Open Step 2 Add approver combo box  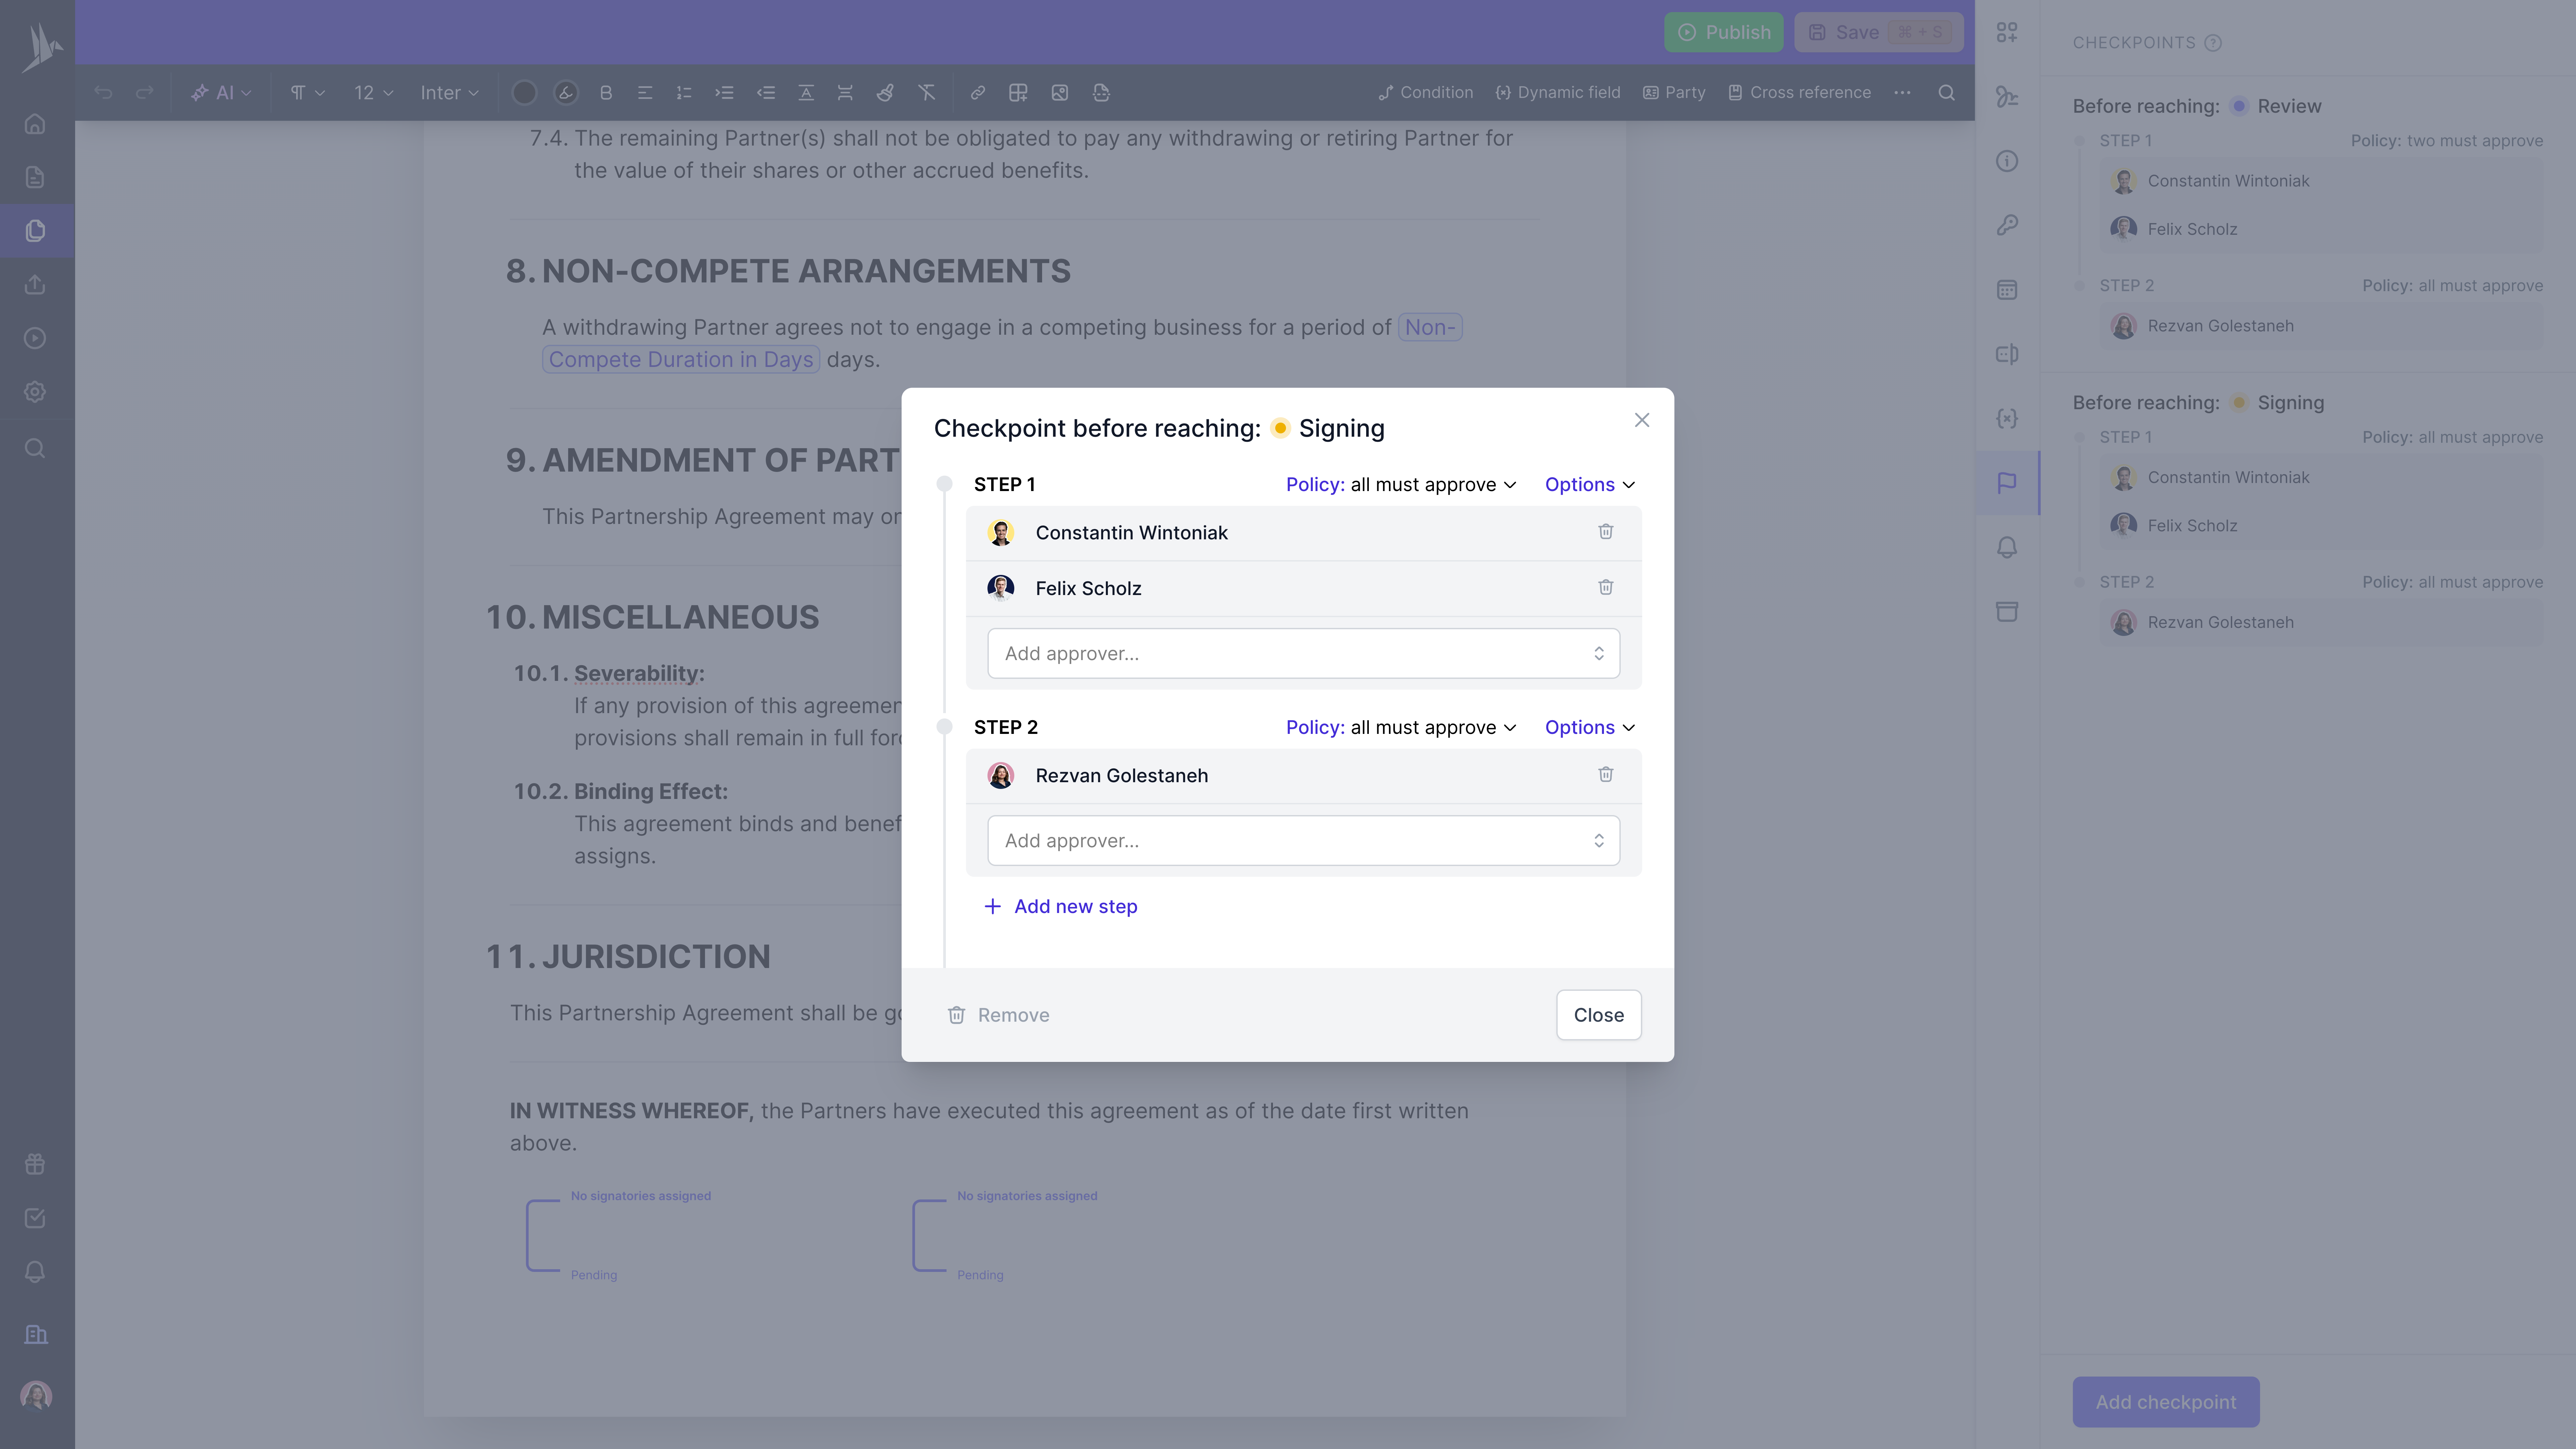[1303, 841]
